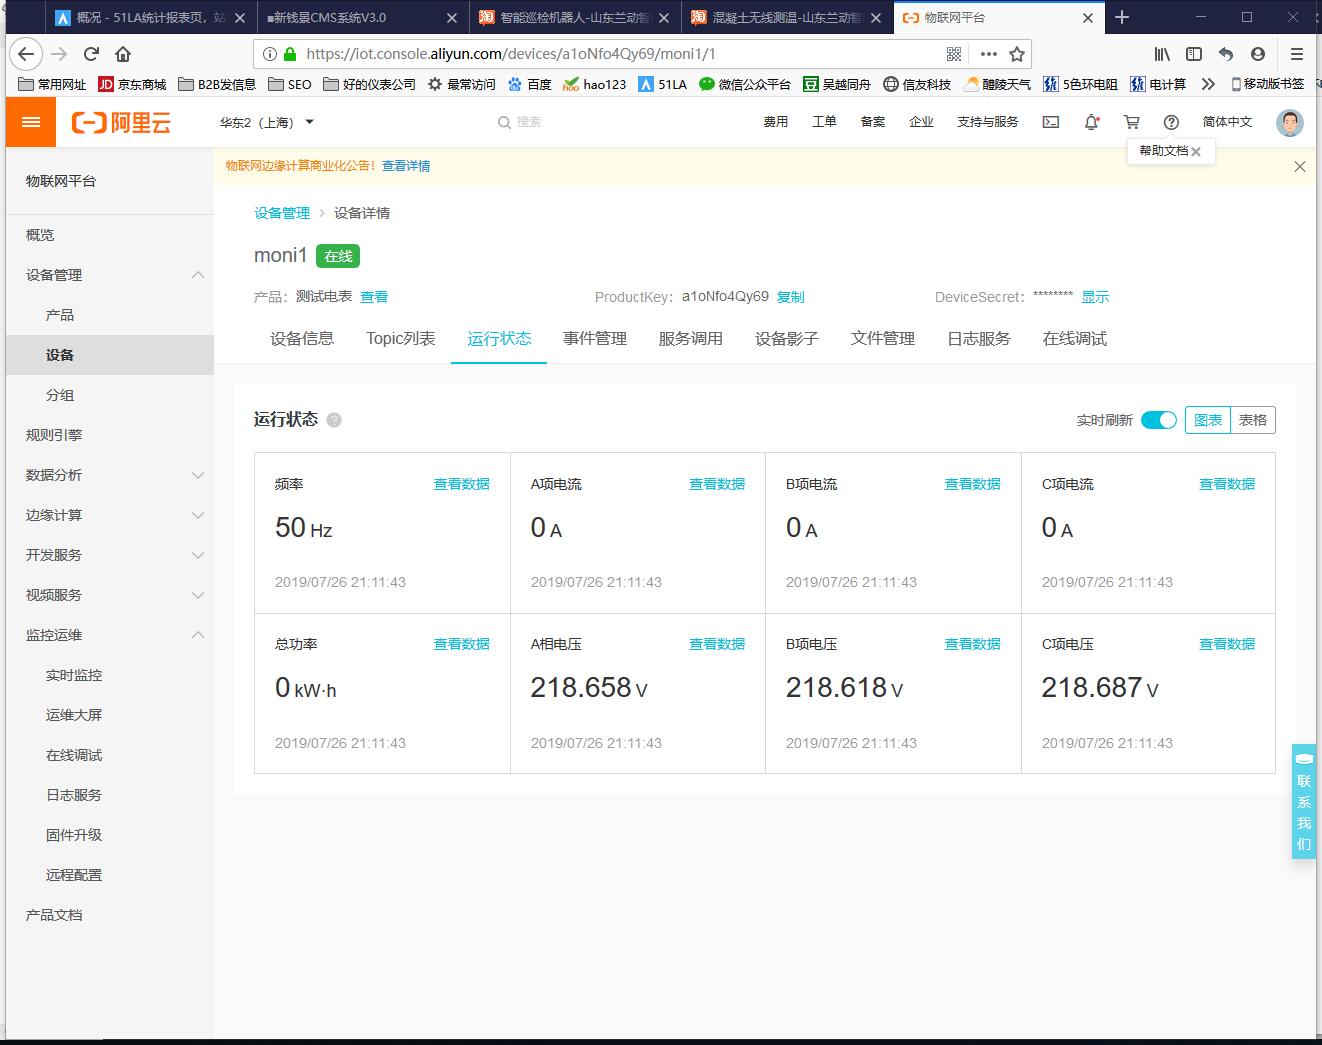Open the 华东2（上海）region dropdown
Viewport: 1322px width, 1045px height.
coord(267,121)
